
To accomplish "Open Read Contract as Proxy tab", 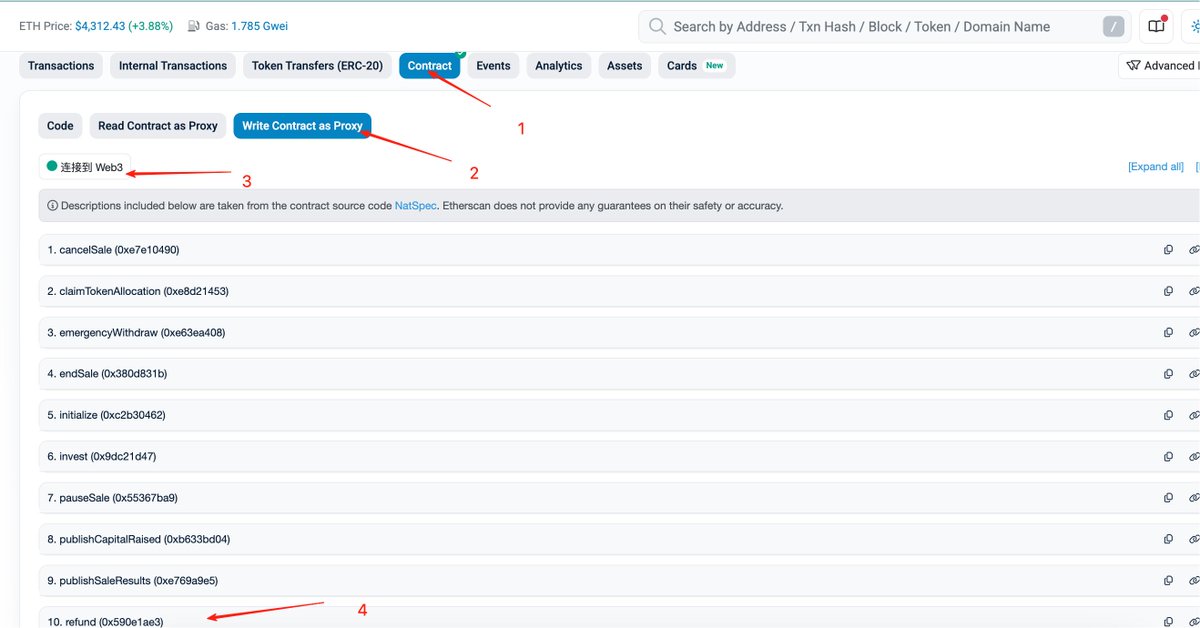I will click(158, 126).
